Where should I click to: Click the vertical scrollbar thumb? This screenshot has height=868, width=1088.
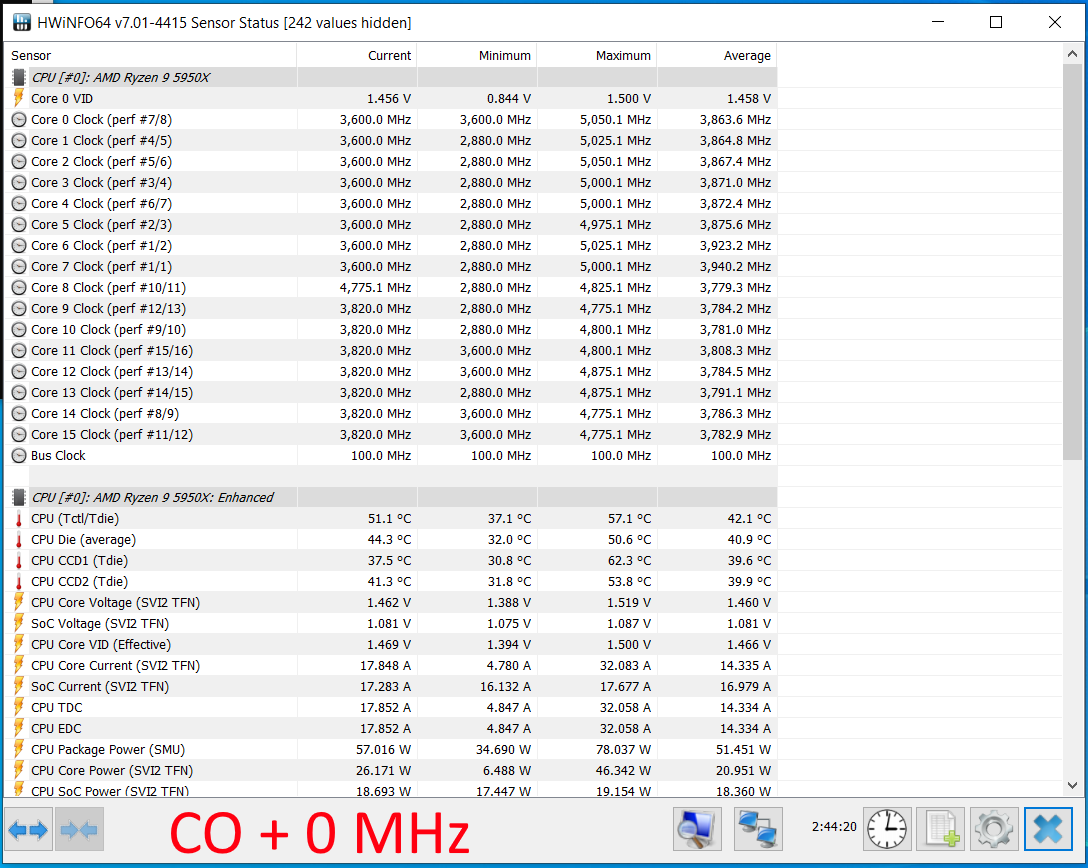[x=1072, y=262]
